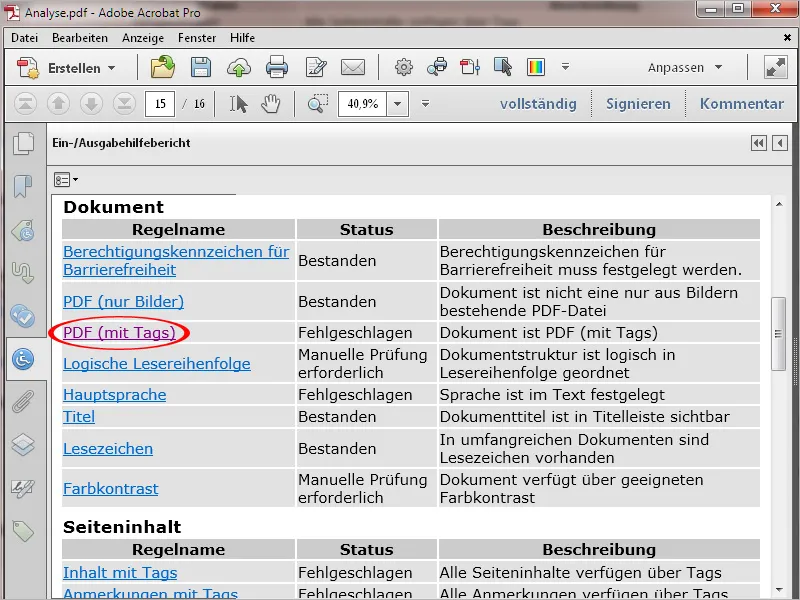Click the page number field showing 15
800x600 pixels.
(x=160, y=104)
